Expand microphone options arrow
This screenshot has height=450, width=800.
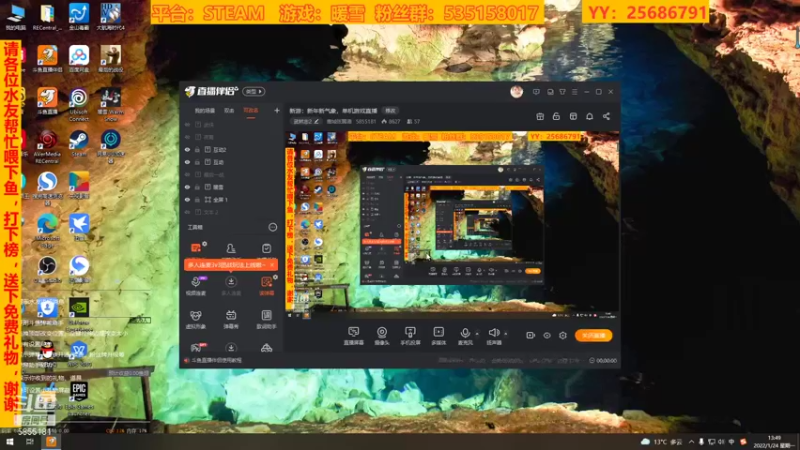(x=477, y=334)
